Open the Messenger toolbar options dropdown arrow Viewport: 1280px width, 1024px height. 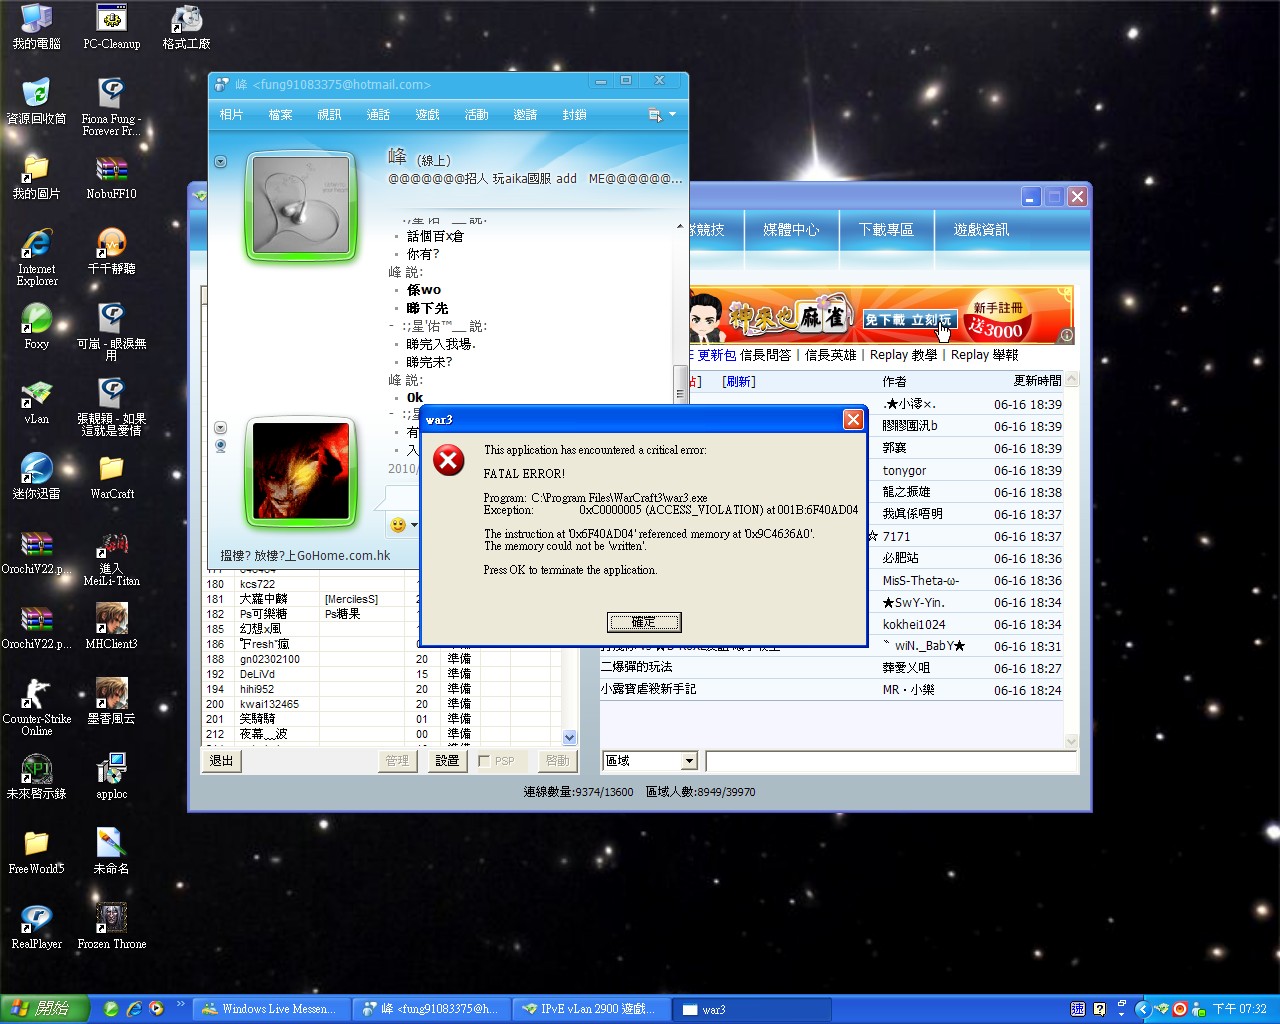click(x=672, y=115)
